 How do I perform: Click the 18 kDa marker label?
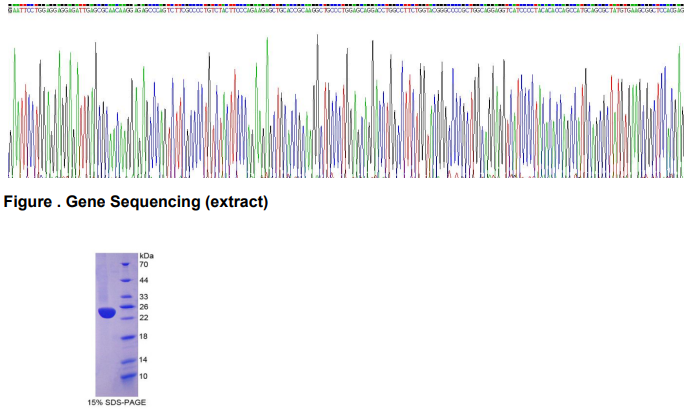143,337
